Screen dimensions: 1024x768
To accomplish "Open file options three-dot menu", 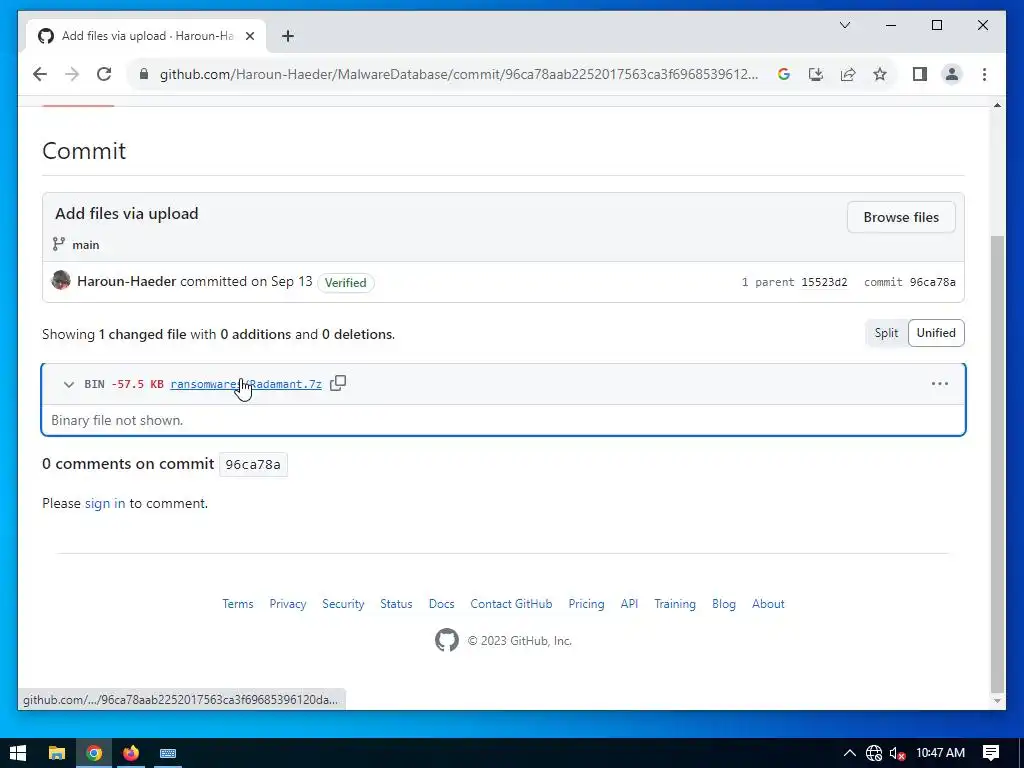I will click(x=940, y=384).
